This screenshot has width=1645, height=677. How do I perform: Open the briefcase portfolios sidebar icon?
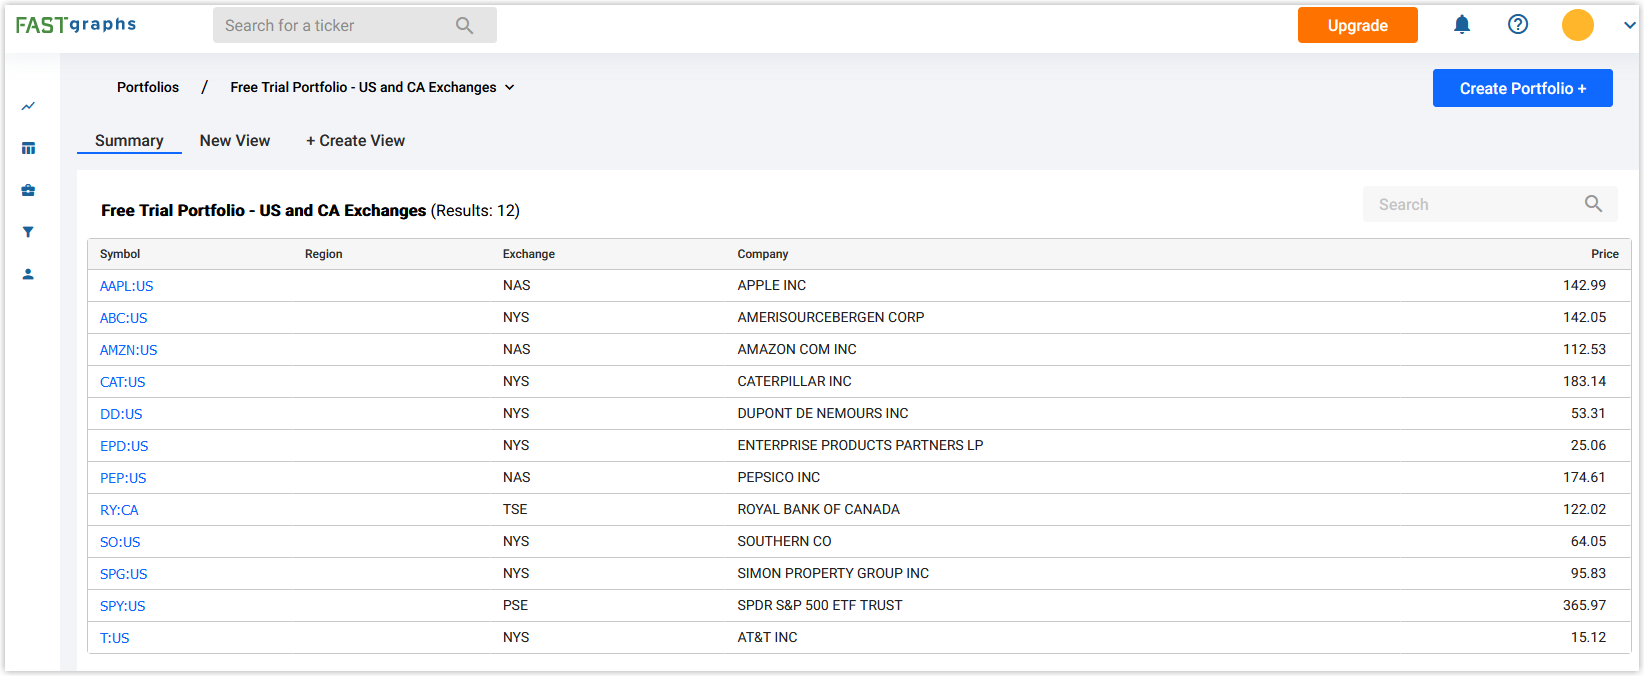pyautogui.click(x=28, y=190)
